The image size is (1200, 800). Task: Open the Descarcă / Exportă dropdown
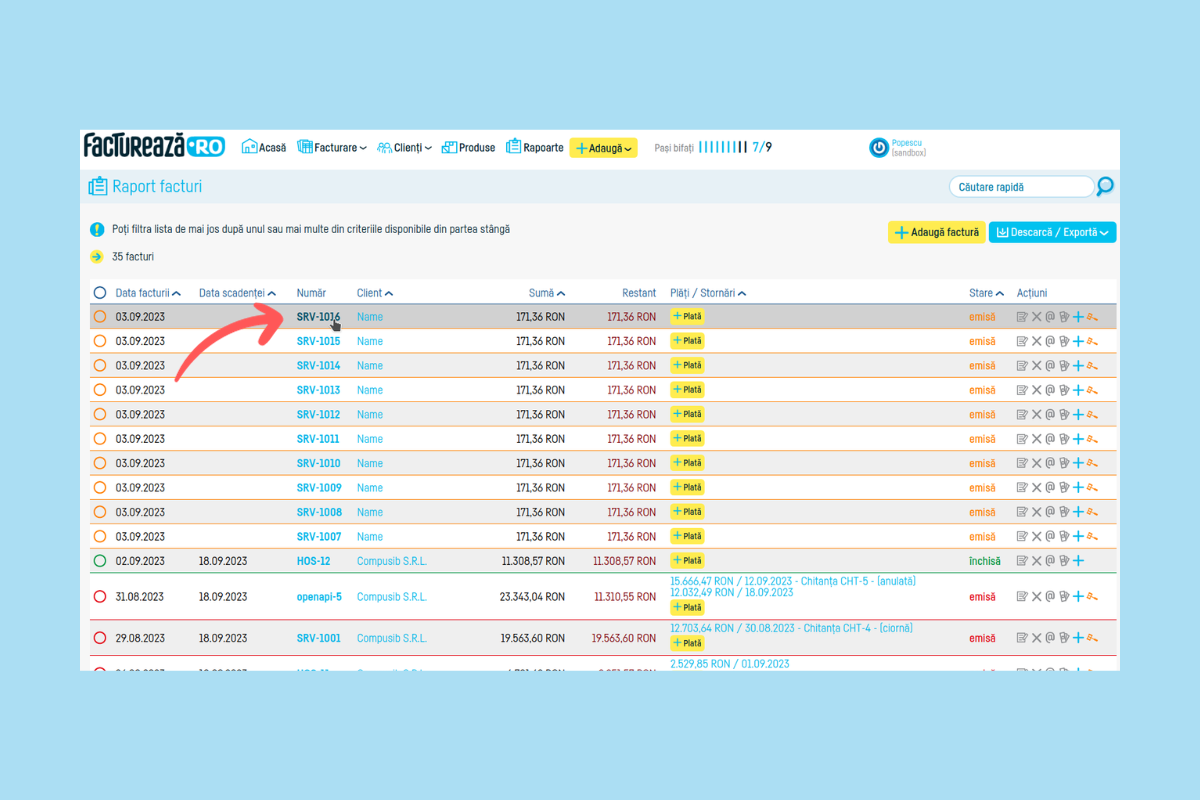coord(1052,232)
